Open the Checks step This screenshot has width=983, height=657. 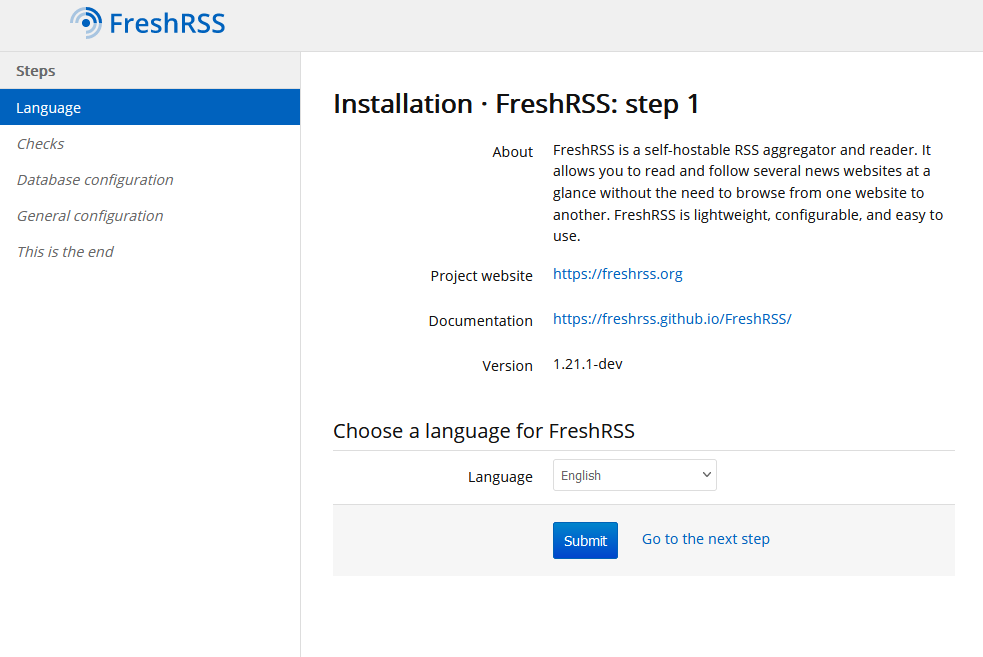tap(41, 144)
